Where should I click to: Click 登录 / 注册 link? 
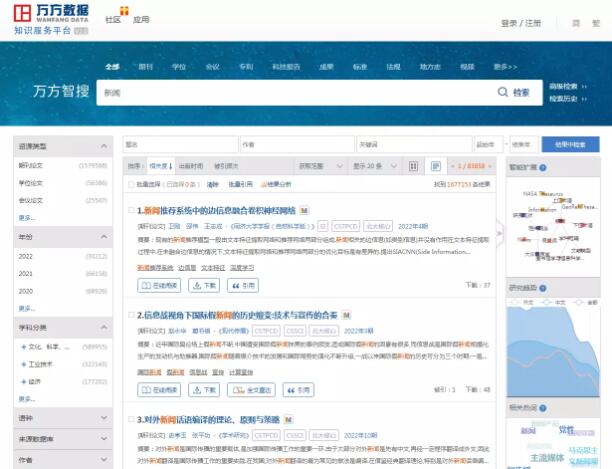pyautogui.click(x=521, y=23)
